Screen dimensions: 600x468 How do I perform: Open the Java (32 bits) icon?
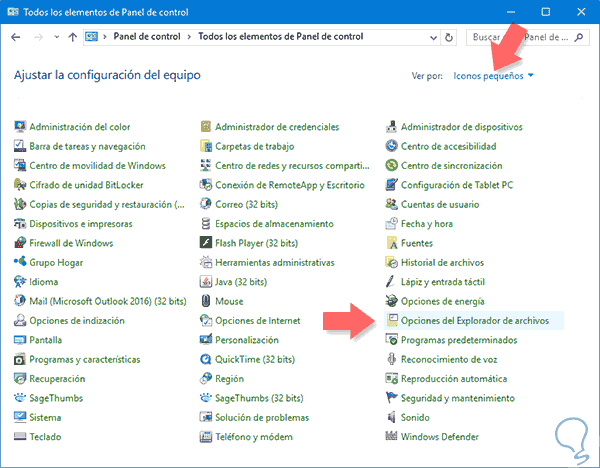pyautogui.click(x=206, y=282)
